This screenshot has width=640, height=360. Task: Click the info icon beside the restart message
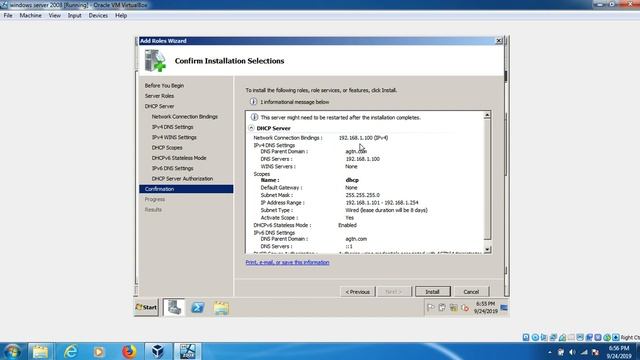click(x=254, y=117)
